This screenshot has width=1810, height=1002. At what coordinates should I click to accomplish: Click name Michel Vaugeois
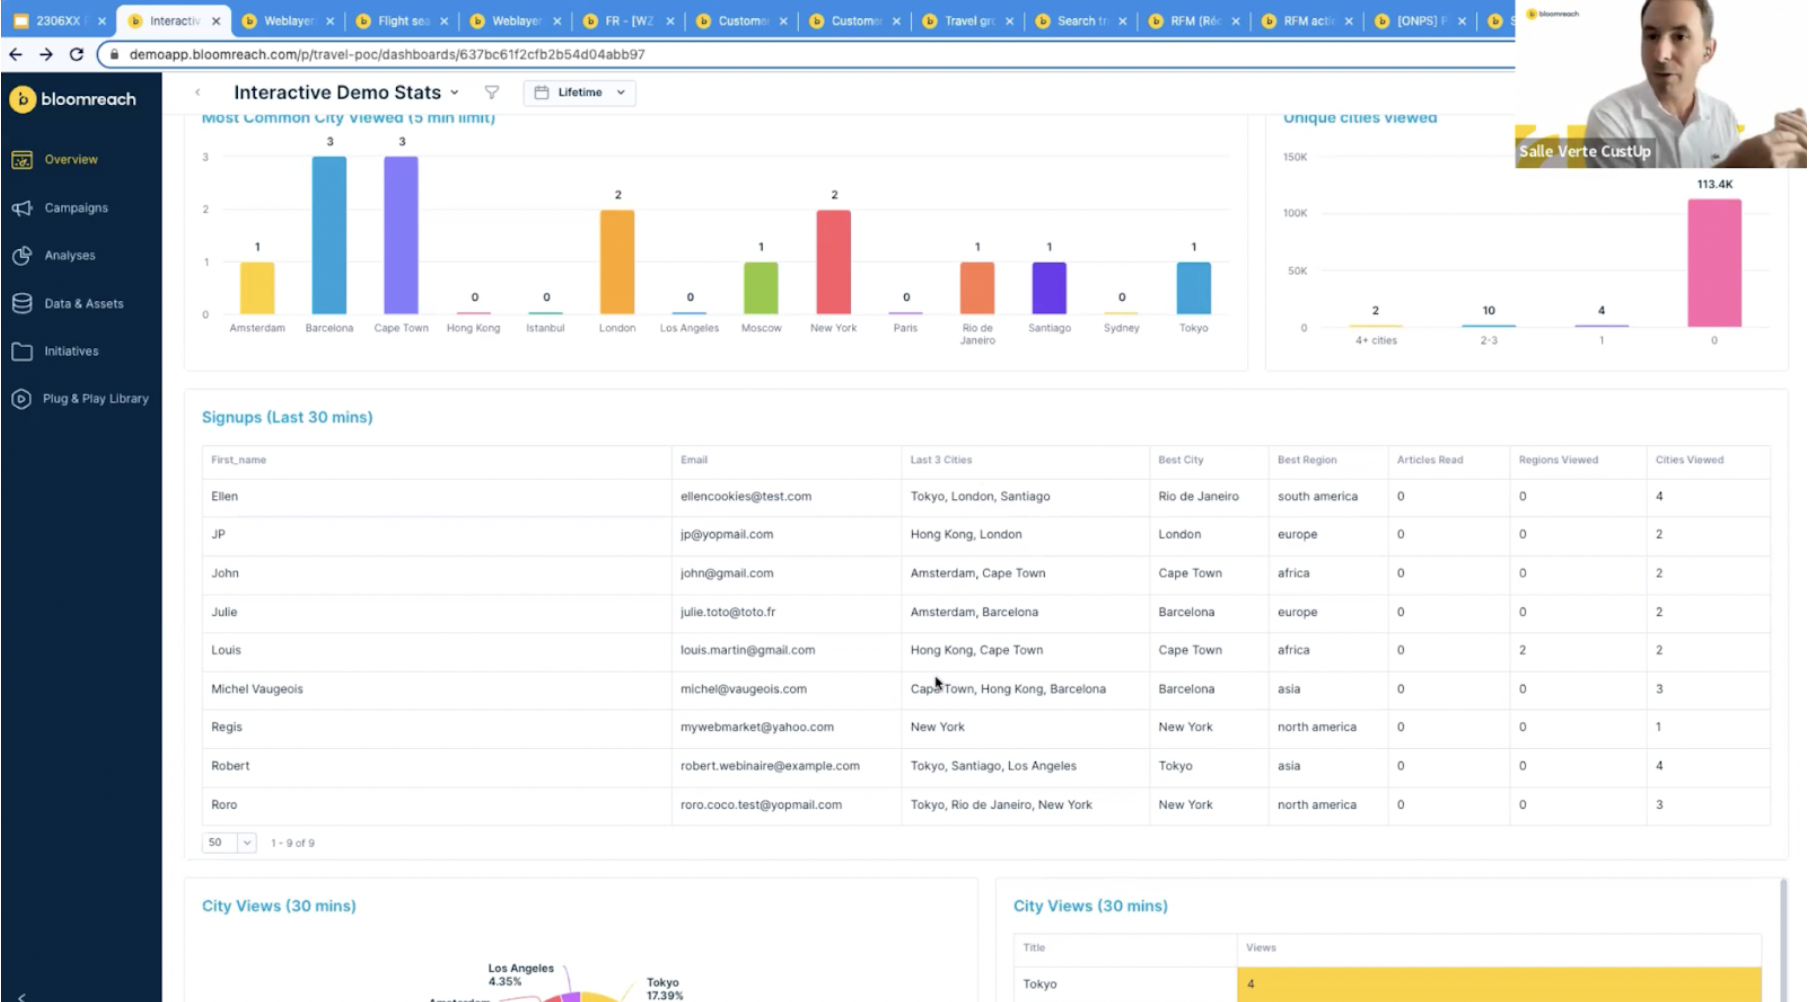click(x=257, y=689)
